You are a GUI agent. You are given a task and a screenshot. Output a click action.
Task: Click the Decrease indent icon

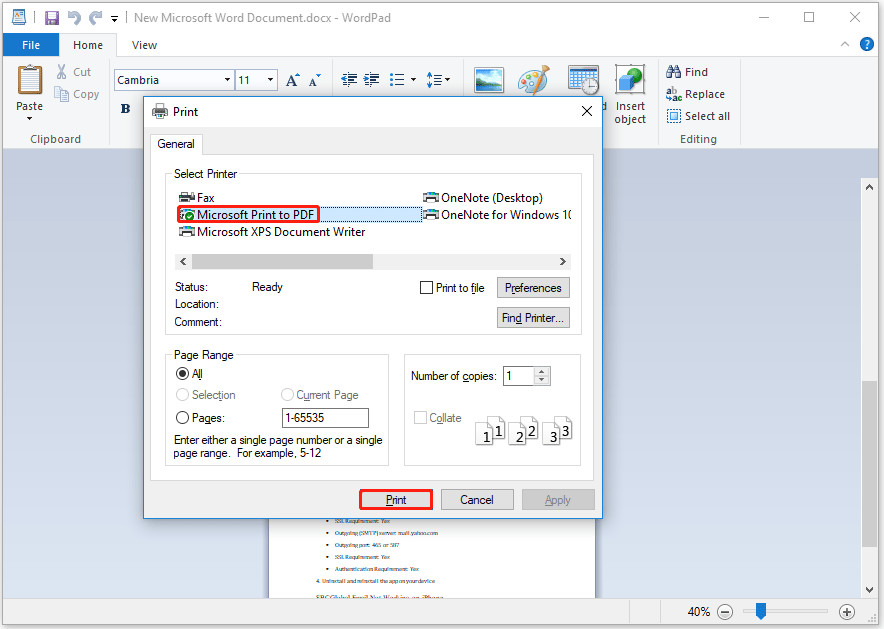[349, 80]
